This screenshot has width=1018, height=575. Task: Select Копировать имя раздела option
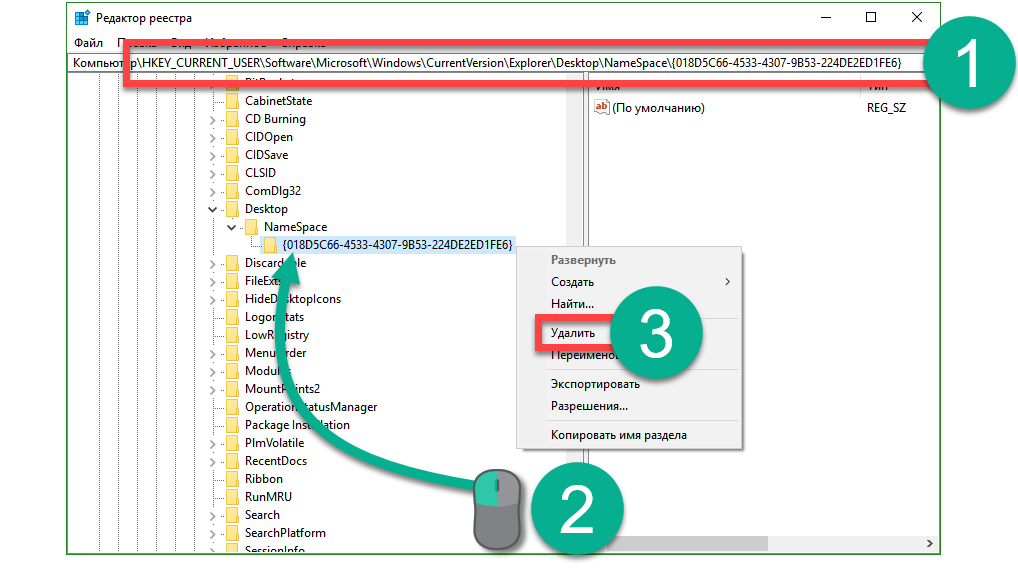(x=618, y=435)
